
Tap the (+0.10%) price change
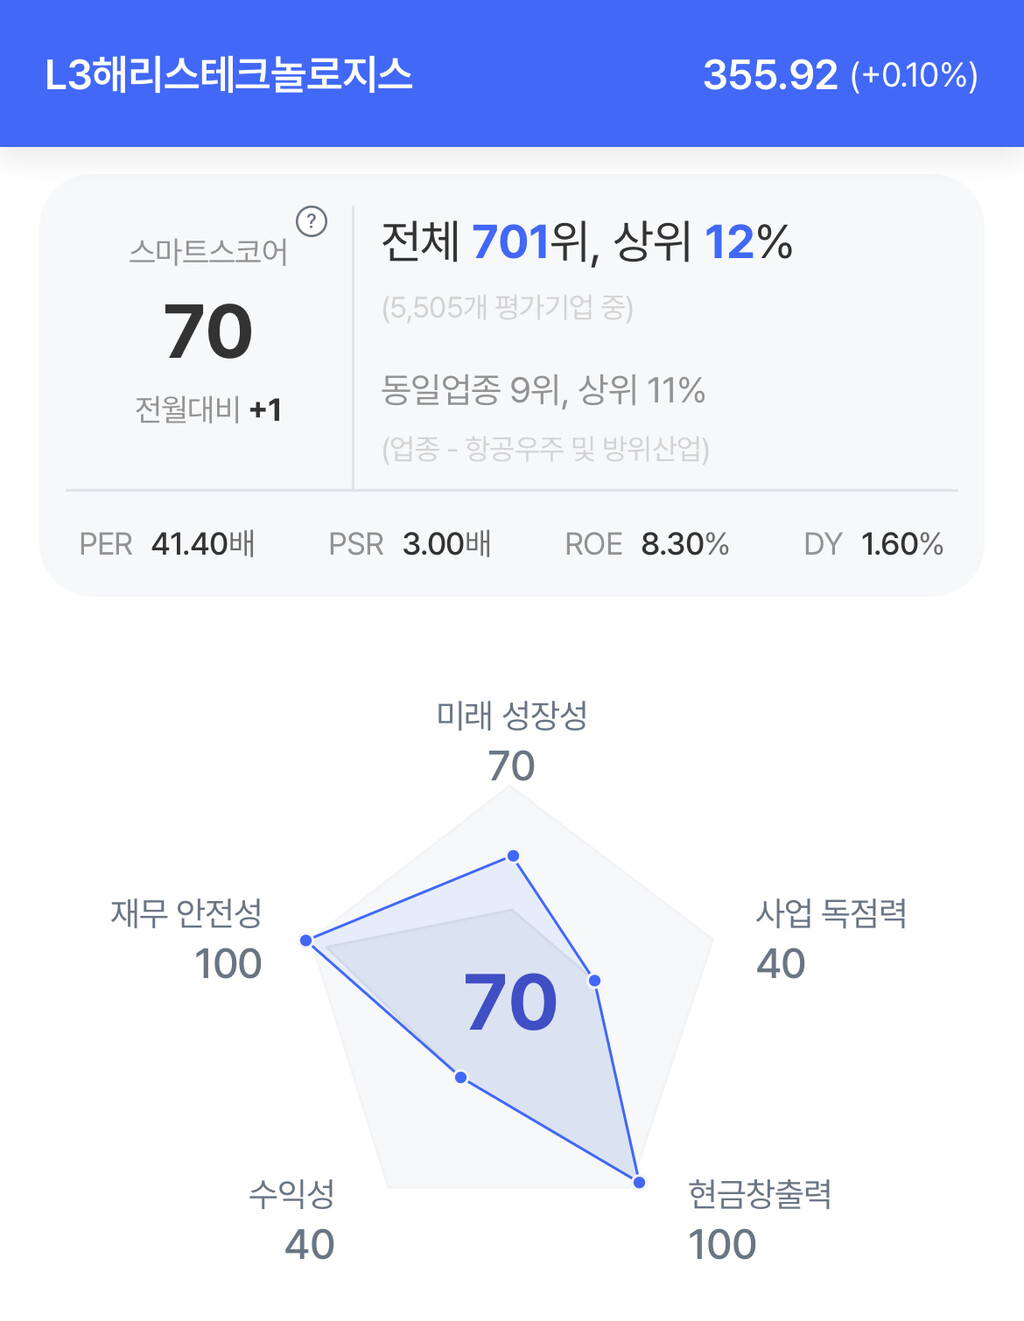(x=914, y=76)
